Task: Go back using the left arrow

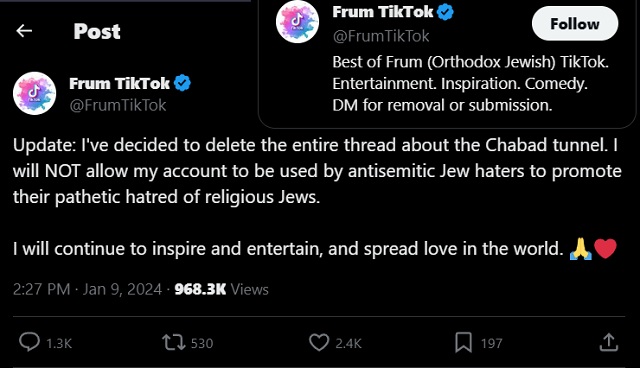Action: 24,31
